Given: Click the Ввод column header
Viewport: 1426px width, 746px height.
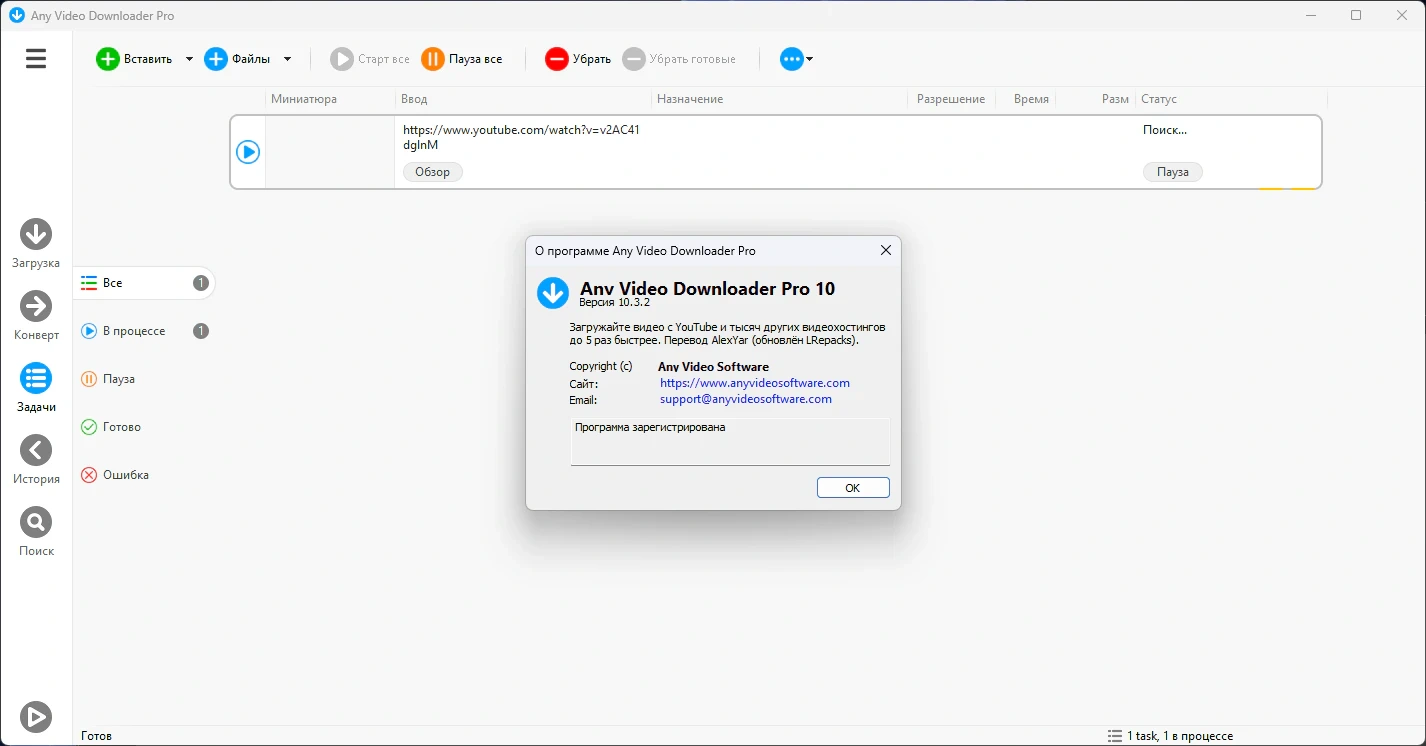Looking at the screenshot, I should [414, 99].
